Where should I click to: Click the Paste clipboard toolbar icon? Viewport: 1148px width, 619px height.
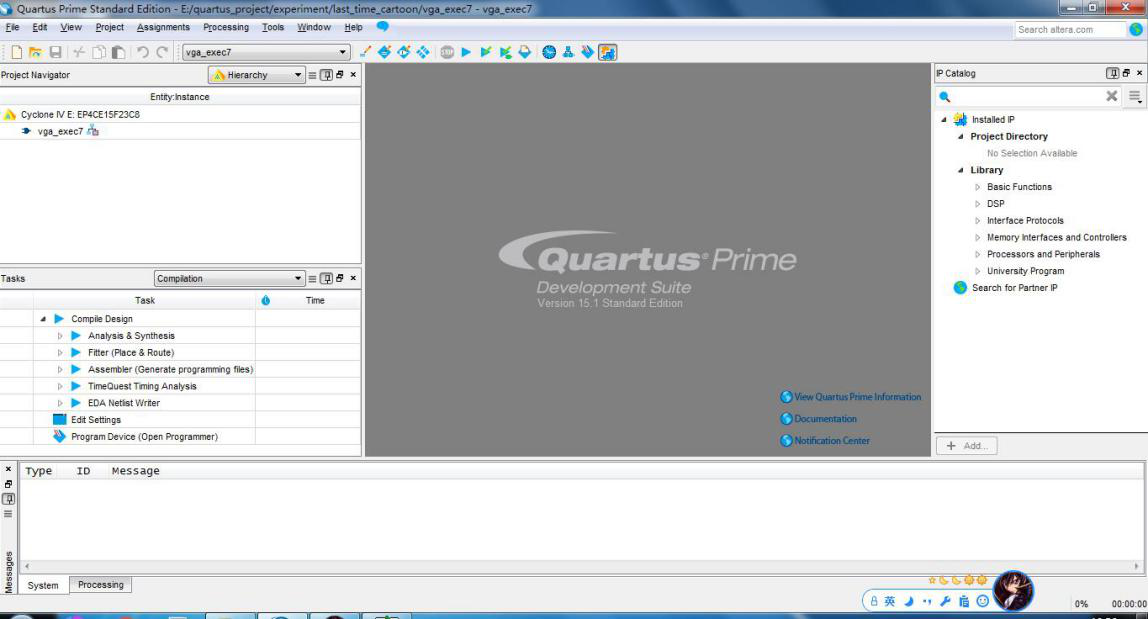pos(118,52)
